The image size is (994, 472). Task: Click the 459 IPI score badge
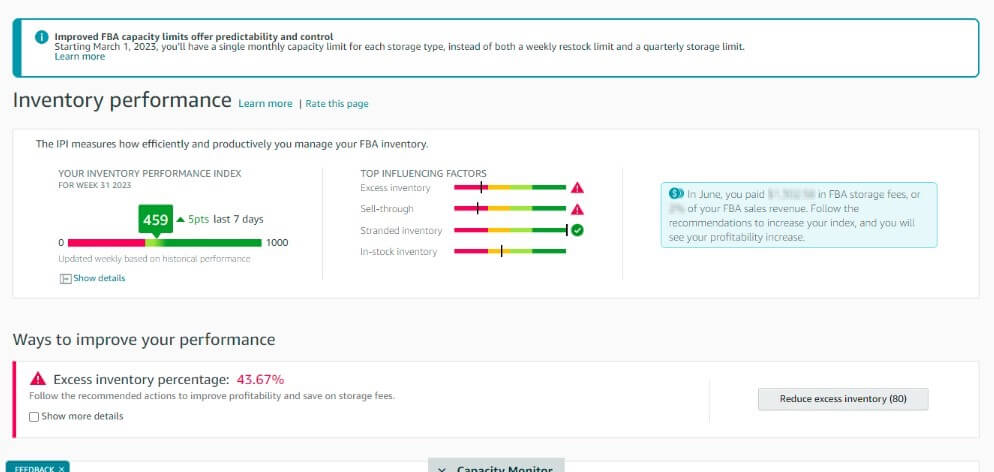click(x=155, y=219)
